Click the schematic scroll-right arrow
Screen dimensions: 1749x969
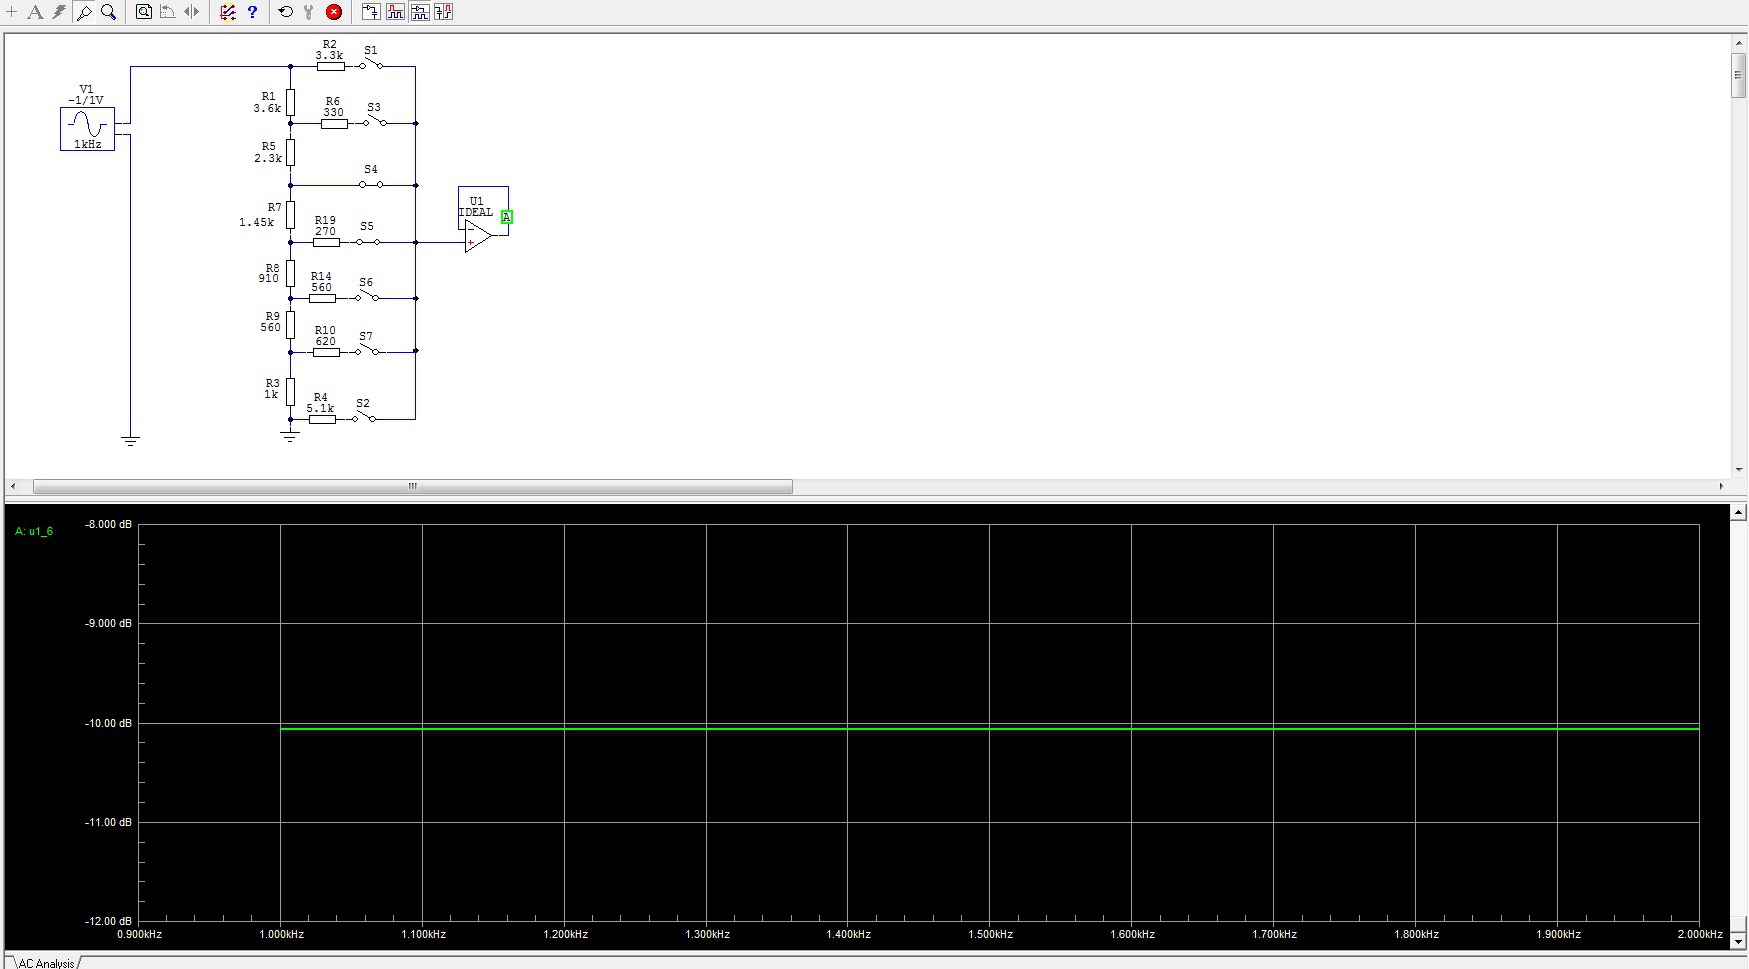click(x=1721, y=487)
